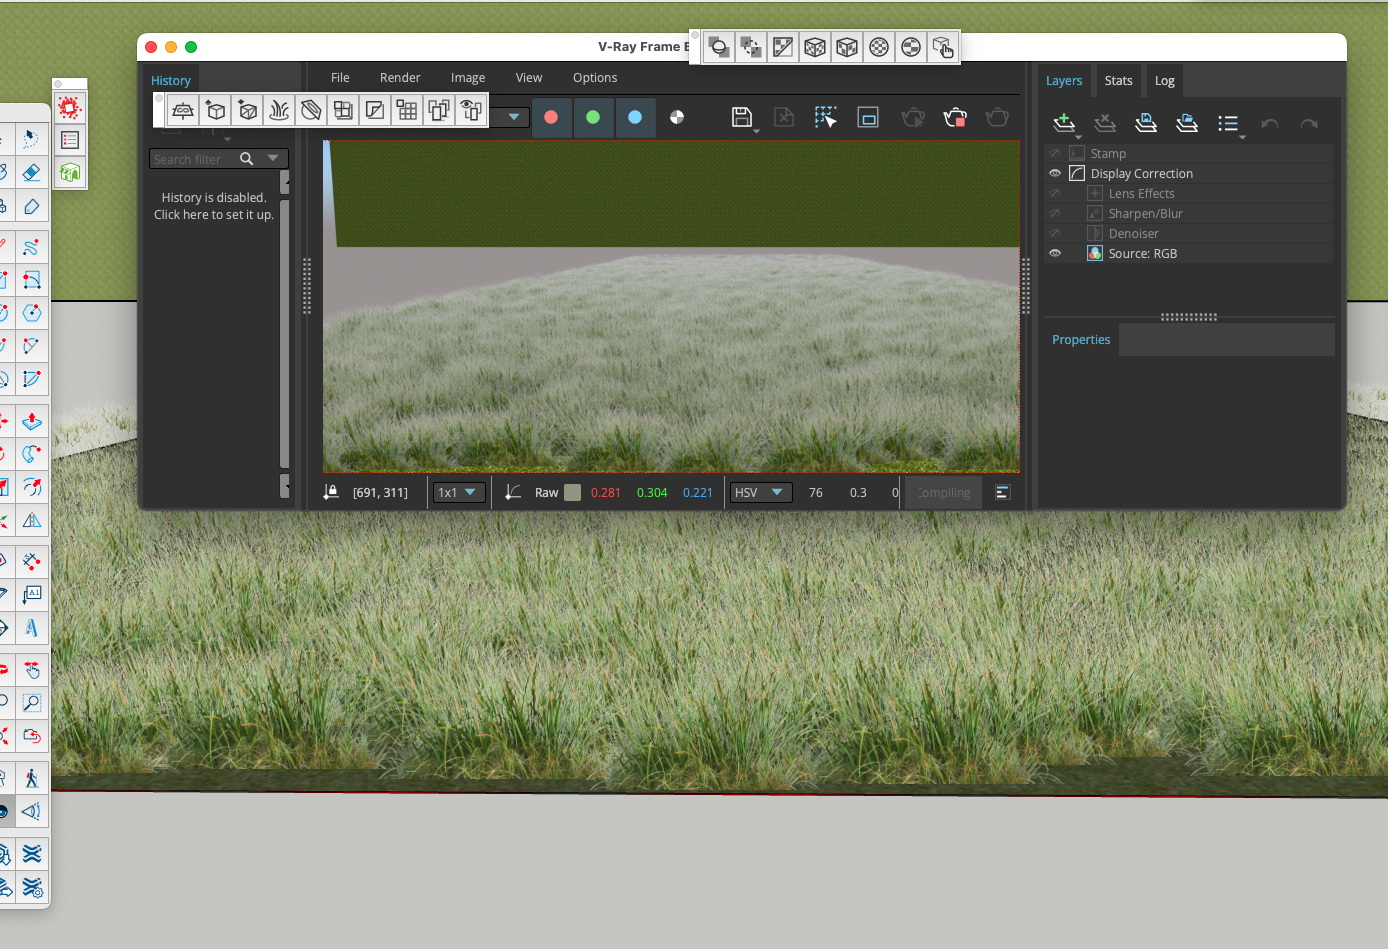The image size is (1388, 949).
Task: Hide the Display Correction layer
Action: click(x=1055, y=173)
